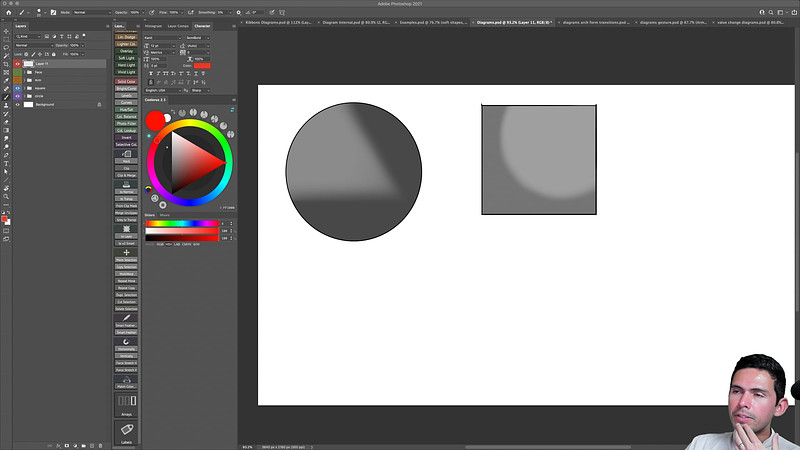Select the Move tool
Screen dimensions: 800x450
(6, 30)
